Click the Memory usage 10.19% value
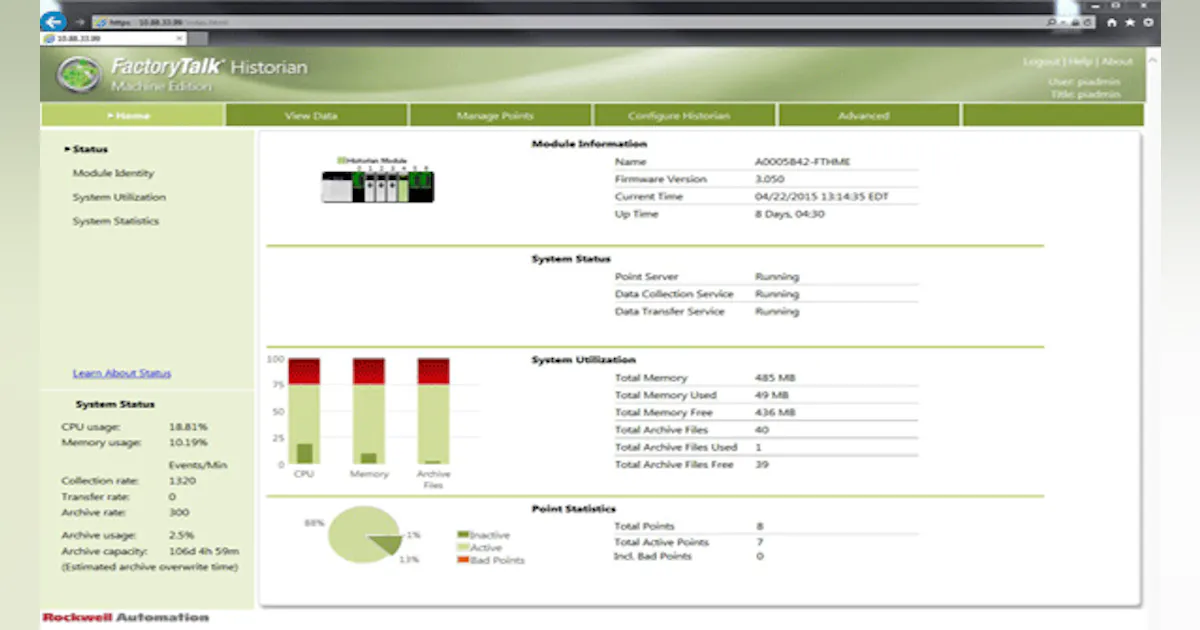This screenshot has height=630, width=1200. click(188, 442)
